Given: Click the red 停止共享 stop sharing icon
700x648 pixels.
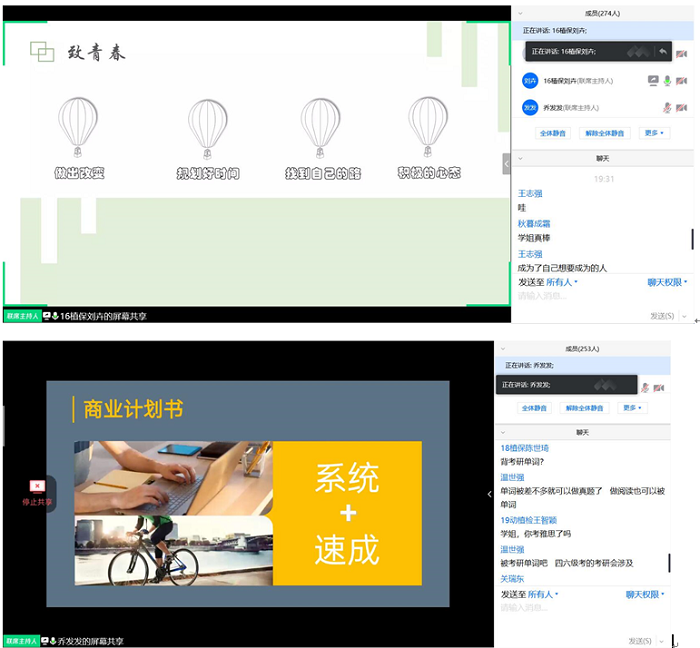Looking at the screenshot, I should pyautogui.click(x=37, y=486).
